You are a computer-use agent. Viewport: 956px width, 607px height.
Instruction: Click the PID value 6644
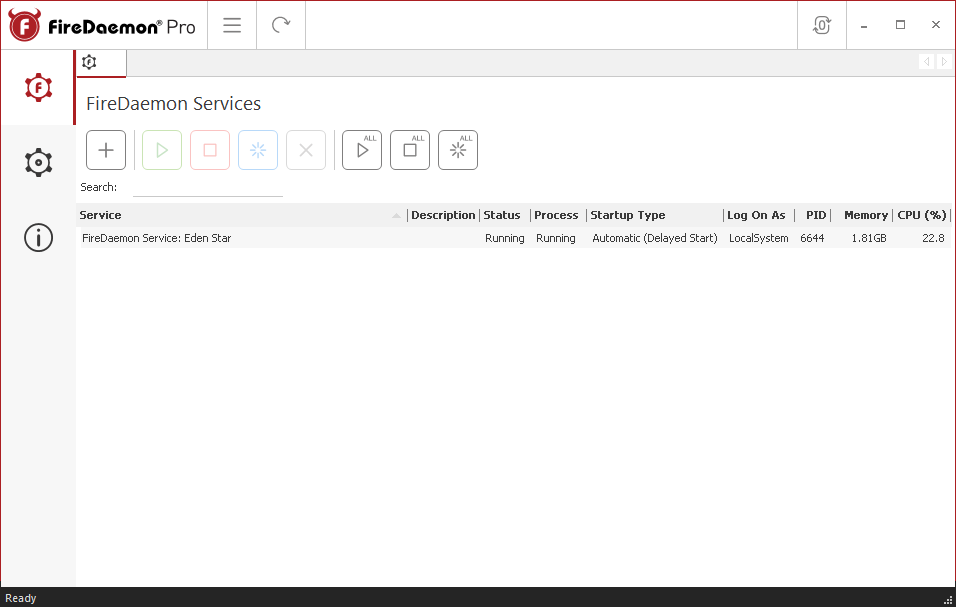pyautogui.click(x=812, y=238)
